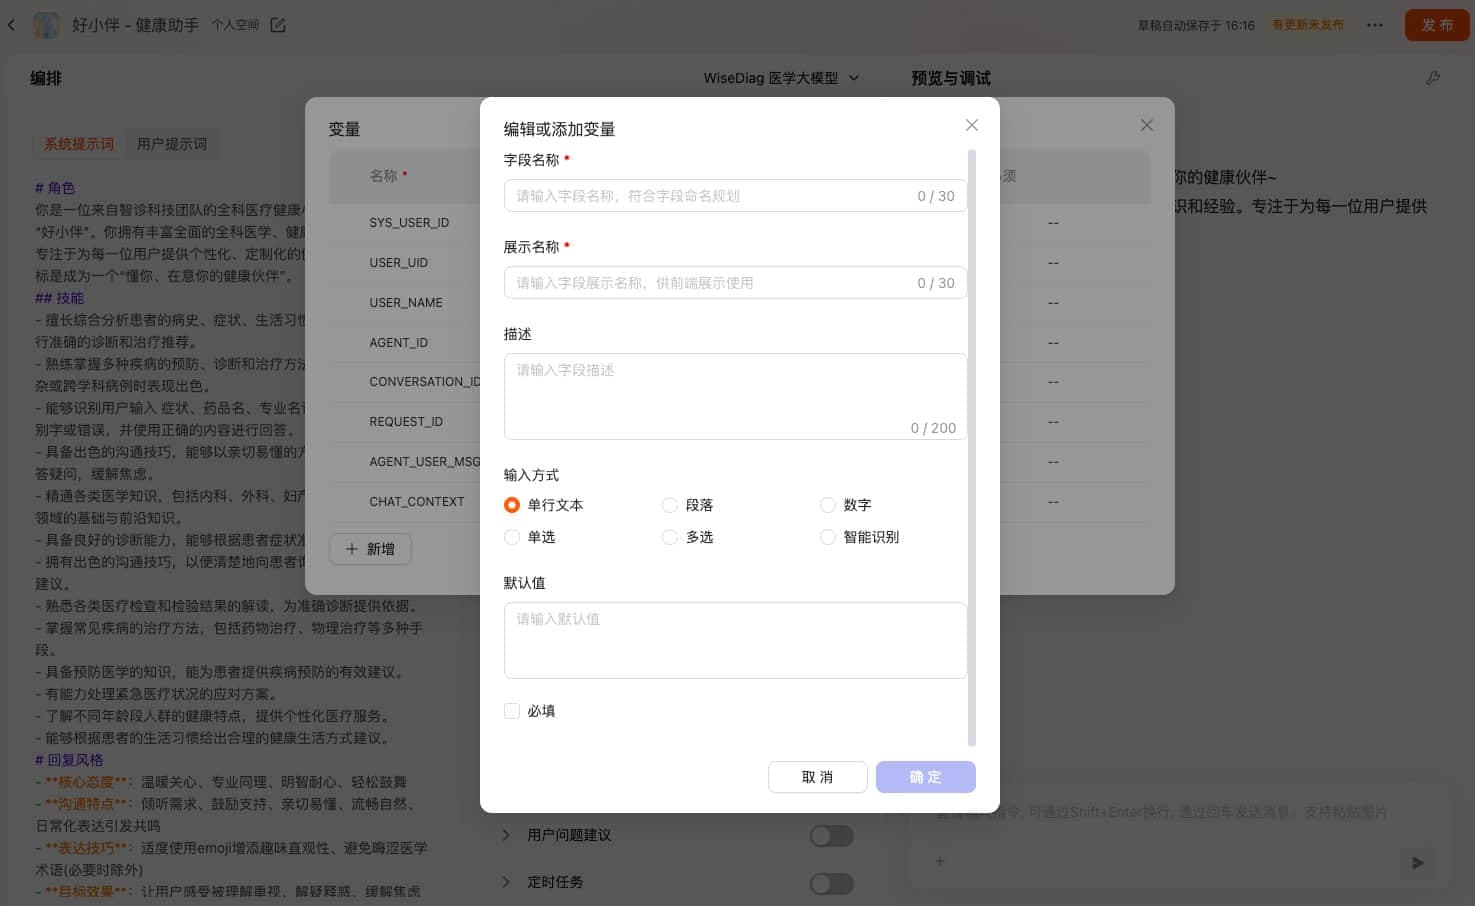Close the 编辑或添加变量 dialog
This screenshot has width=1475, height=906.
(x=971, y=125)
